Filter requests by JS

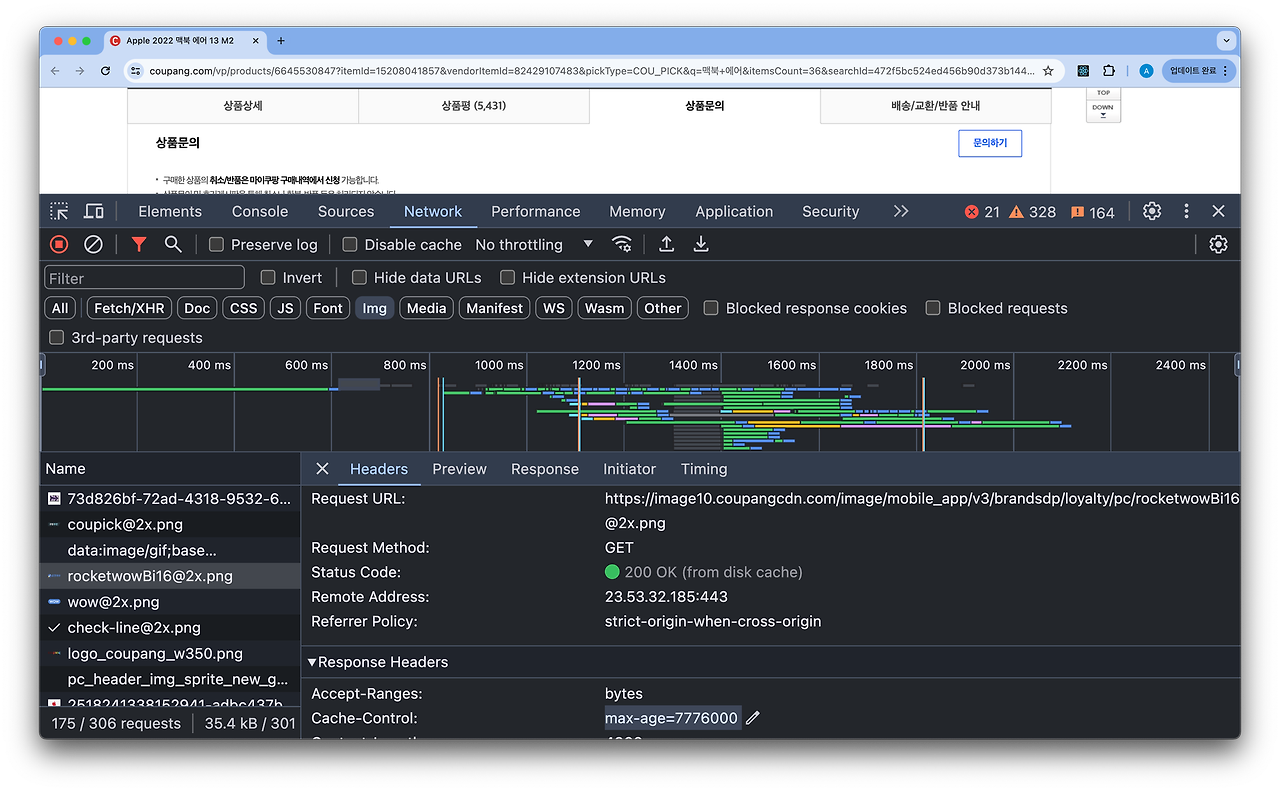285,308
